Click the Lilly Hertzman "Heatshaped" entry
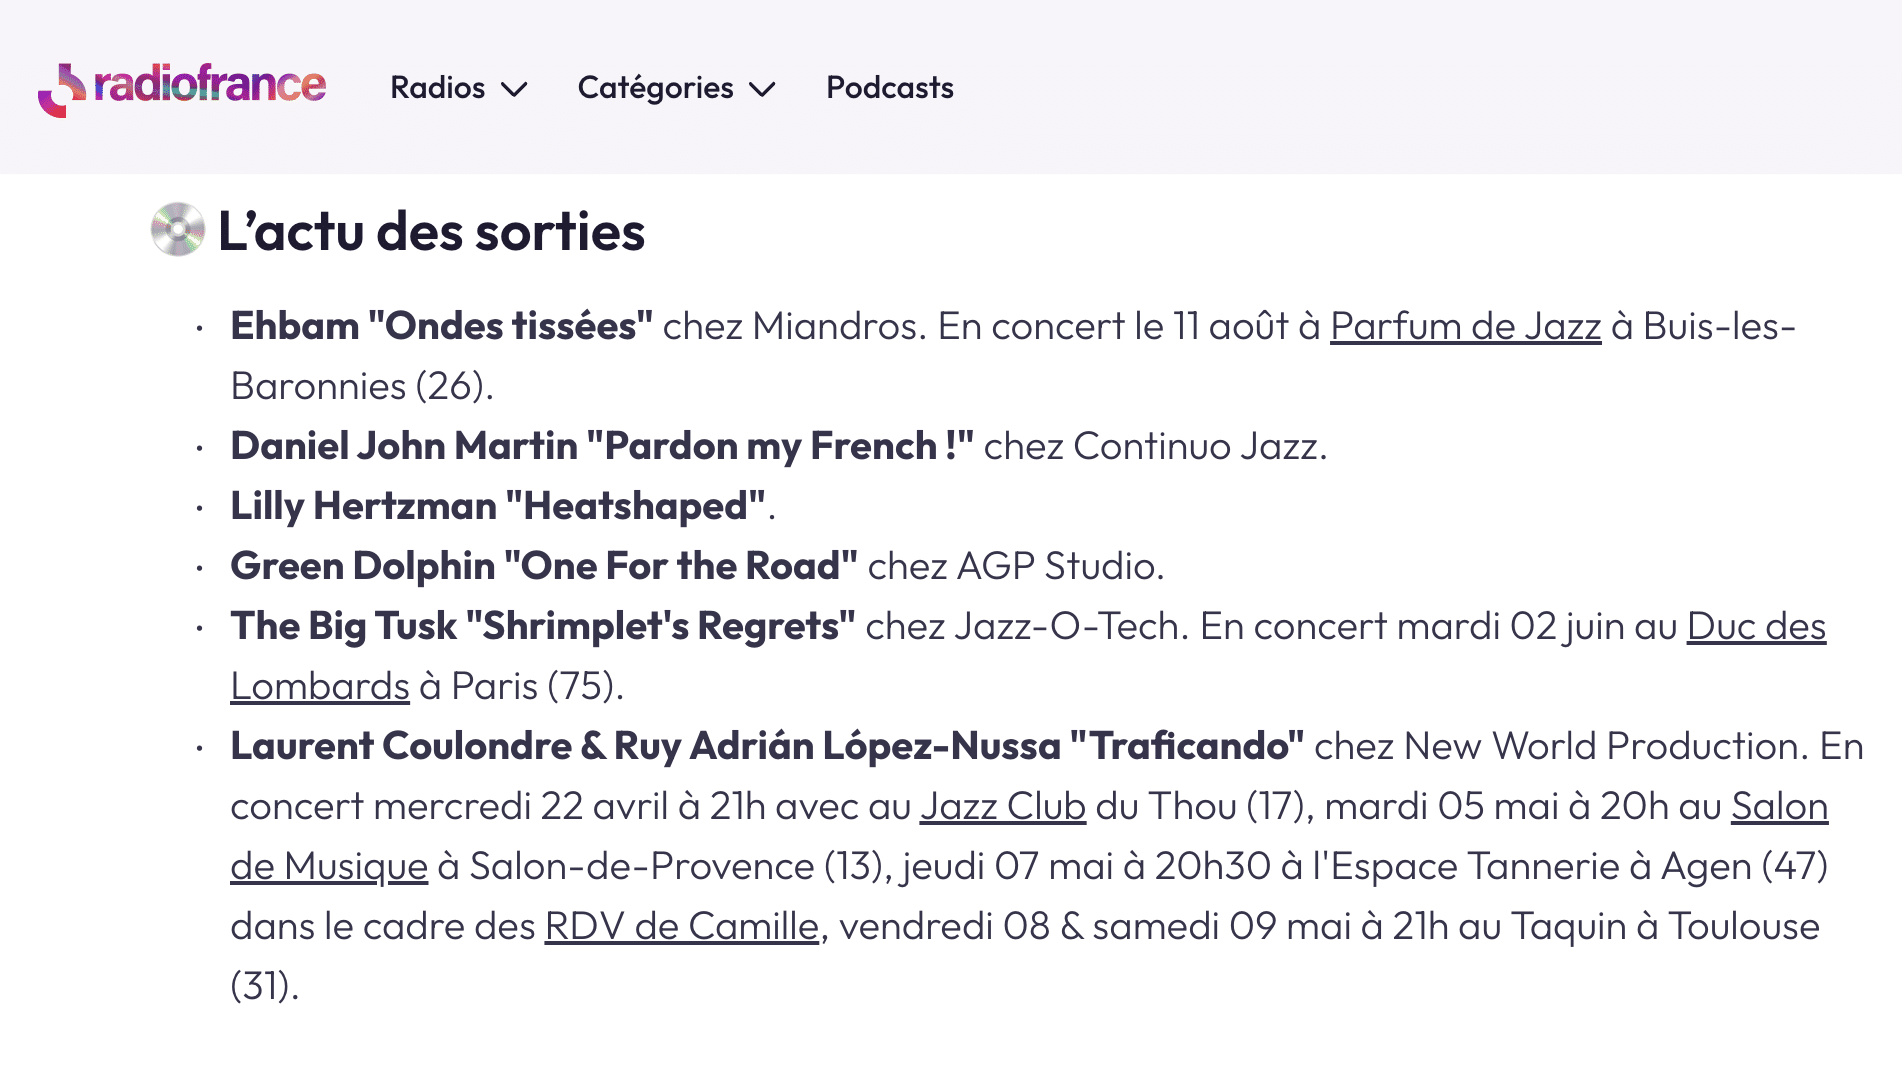 point(498,507)
